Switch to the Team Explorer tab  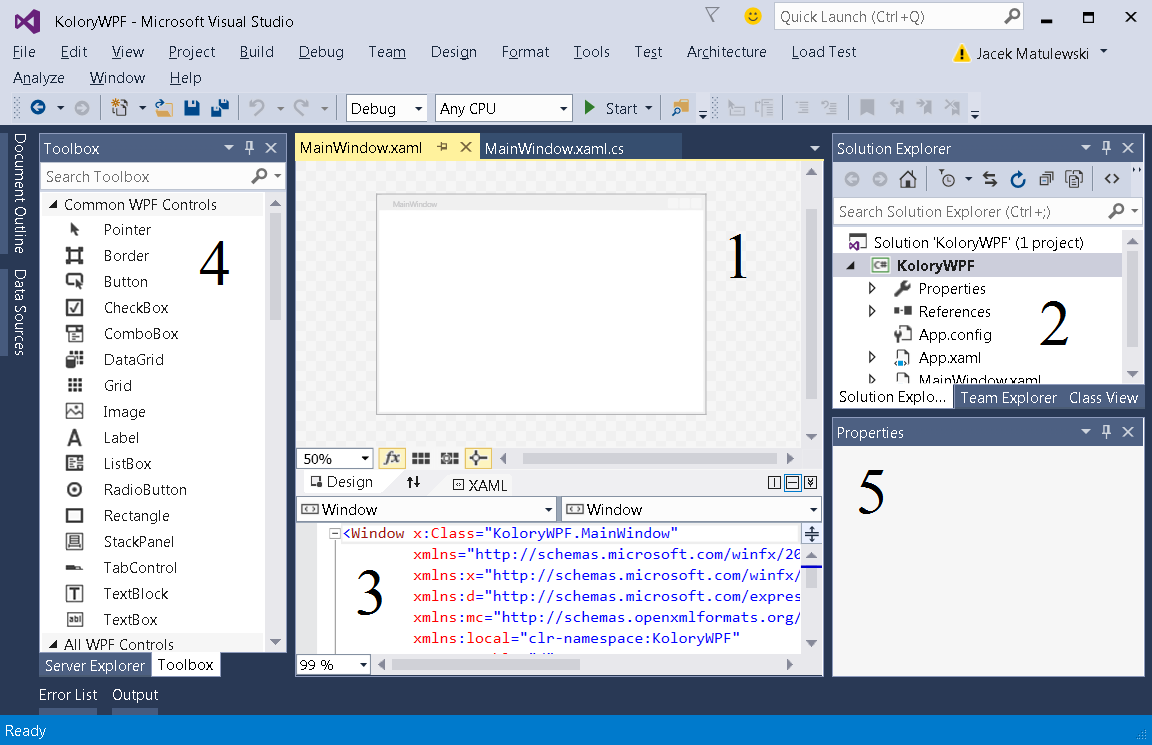tap(1008, 397)
